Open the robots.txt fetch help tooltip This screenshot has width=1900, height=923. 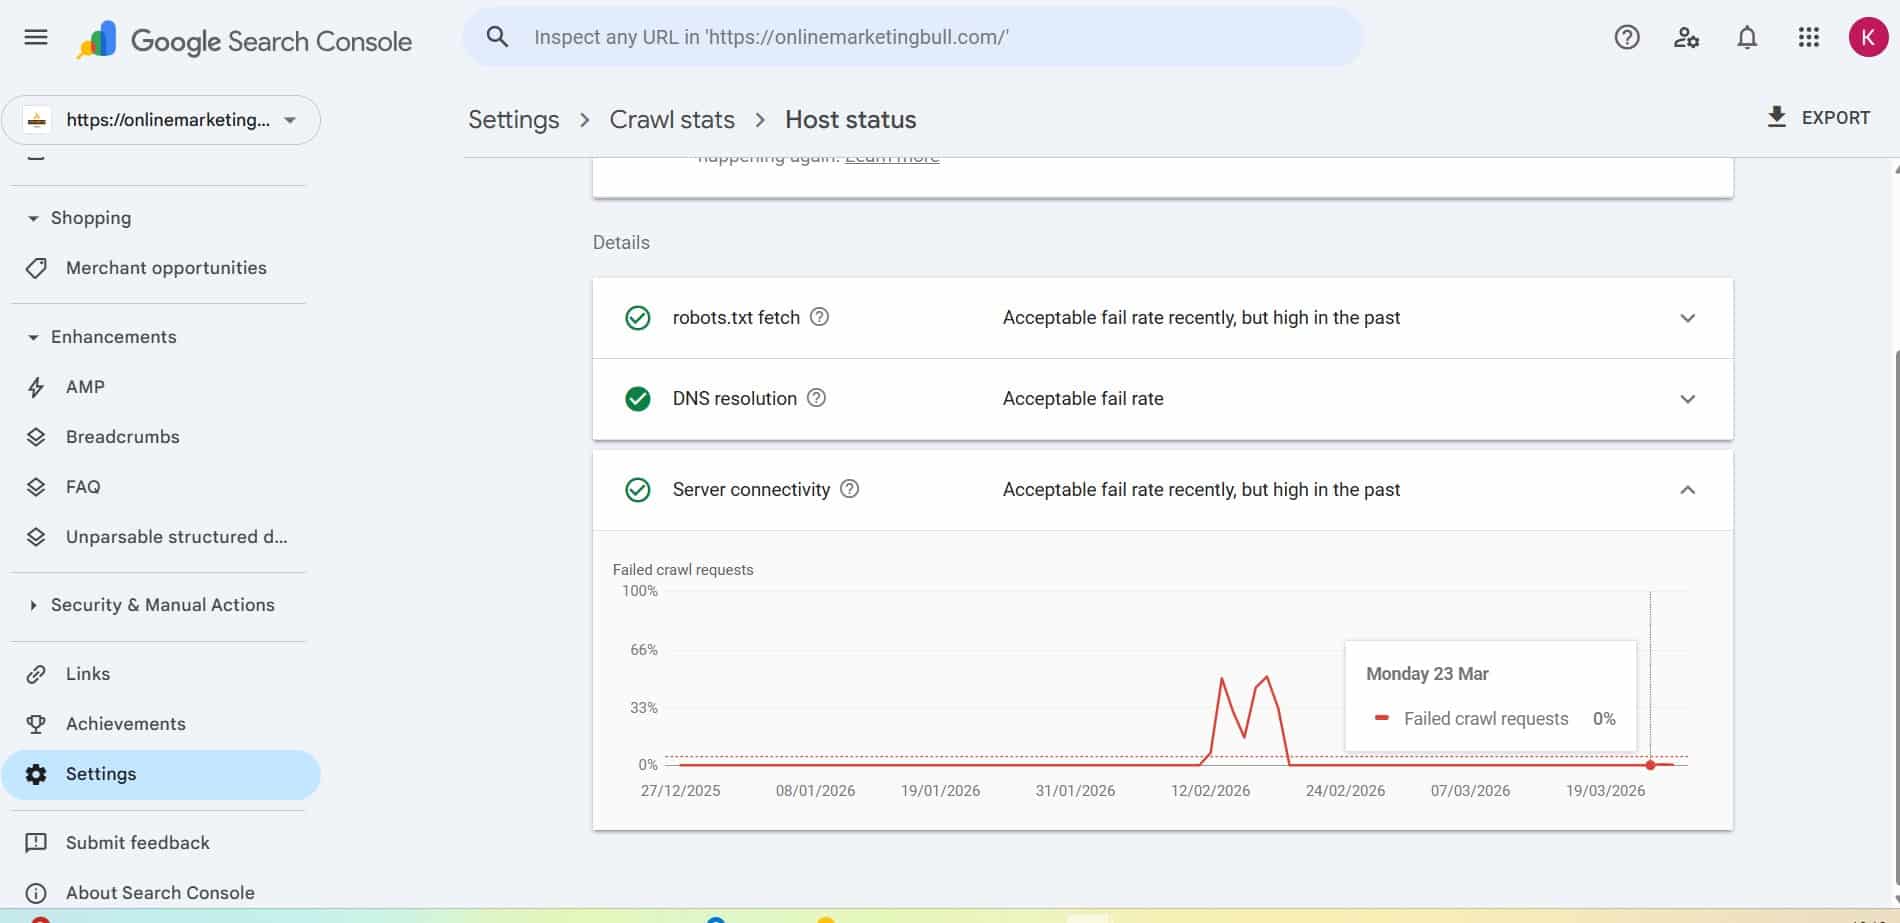pos(819,317)
